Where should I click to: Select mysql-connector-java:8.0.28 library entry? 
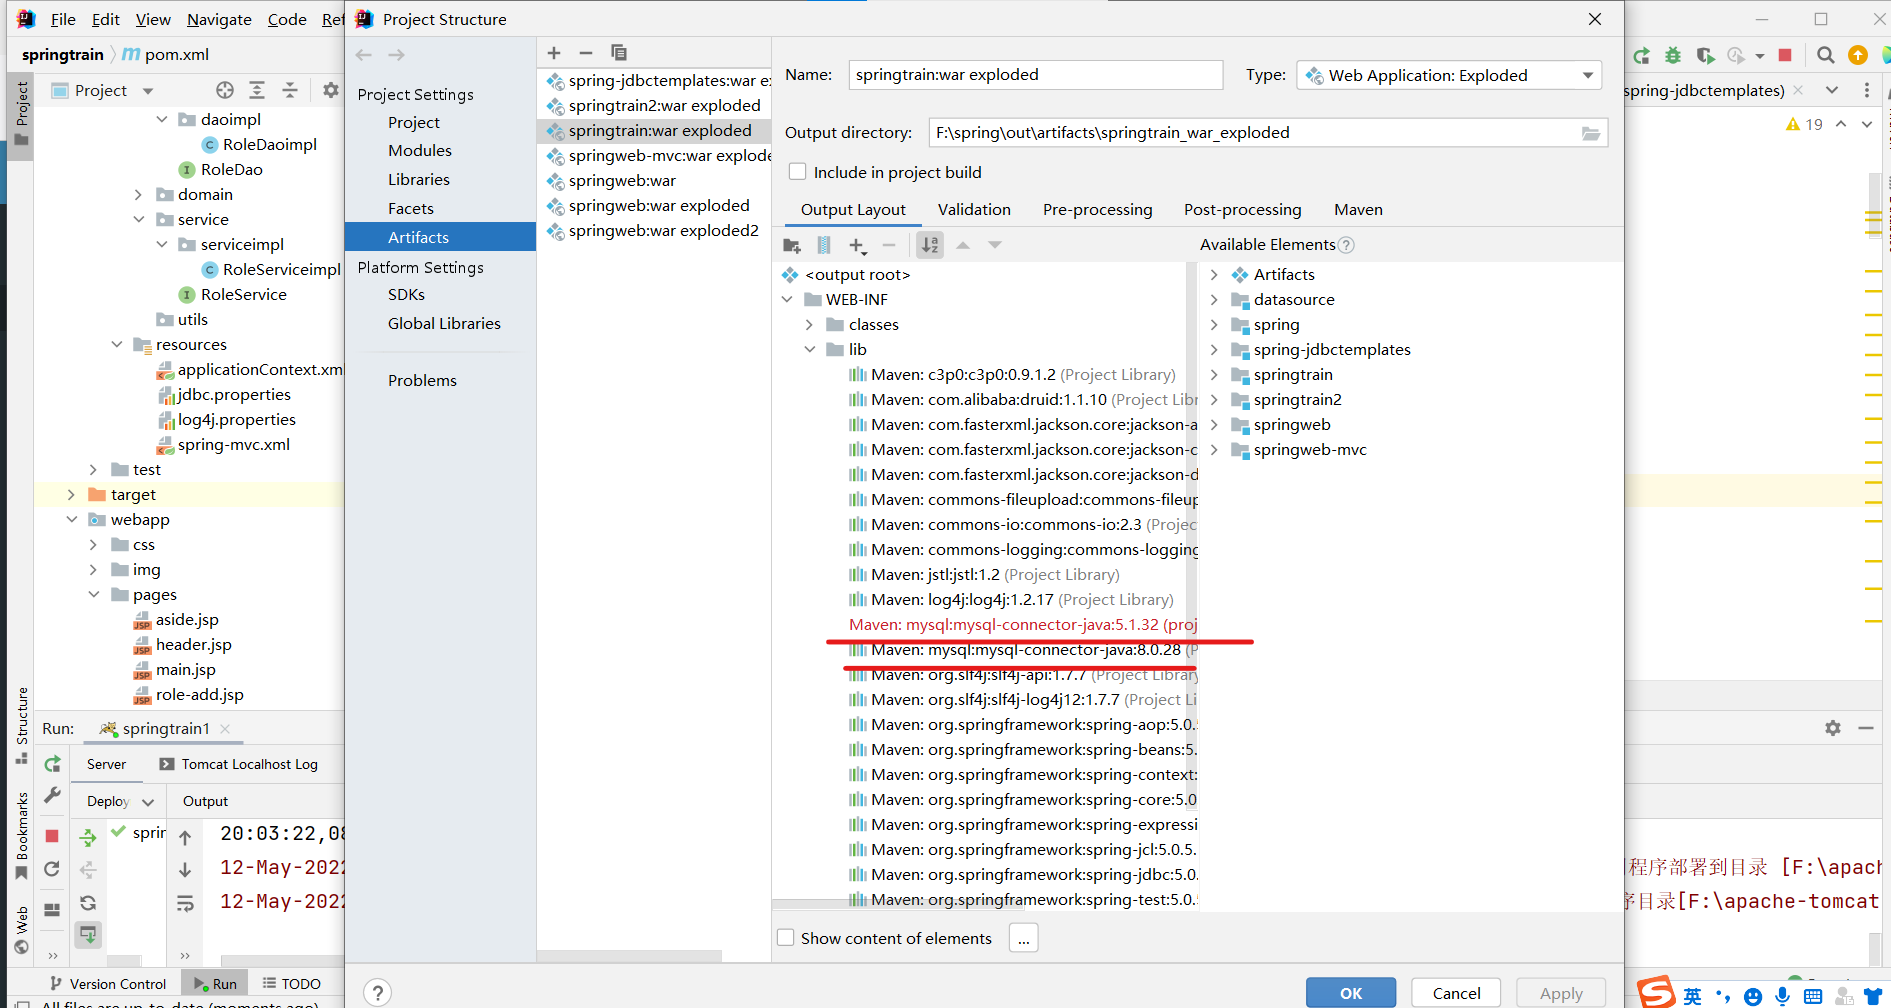coord(1022,650)
